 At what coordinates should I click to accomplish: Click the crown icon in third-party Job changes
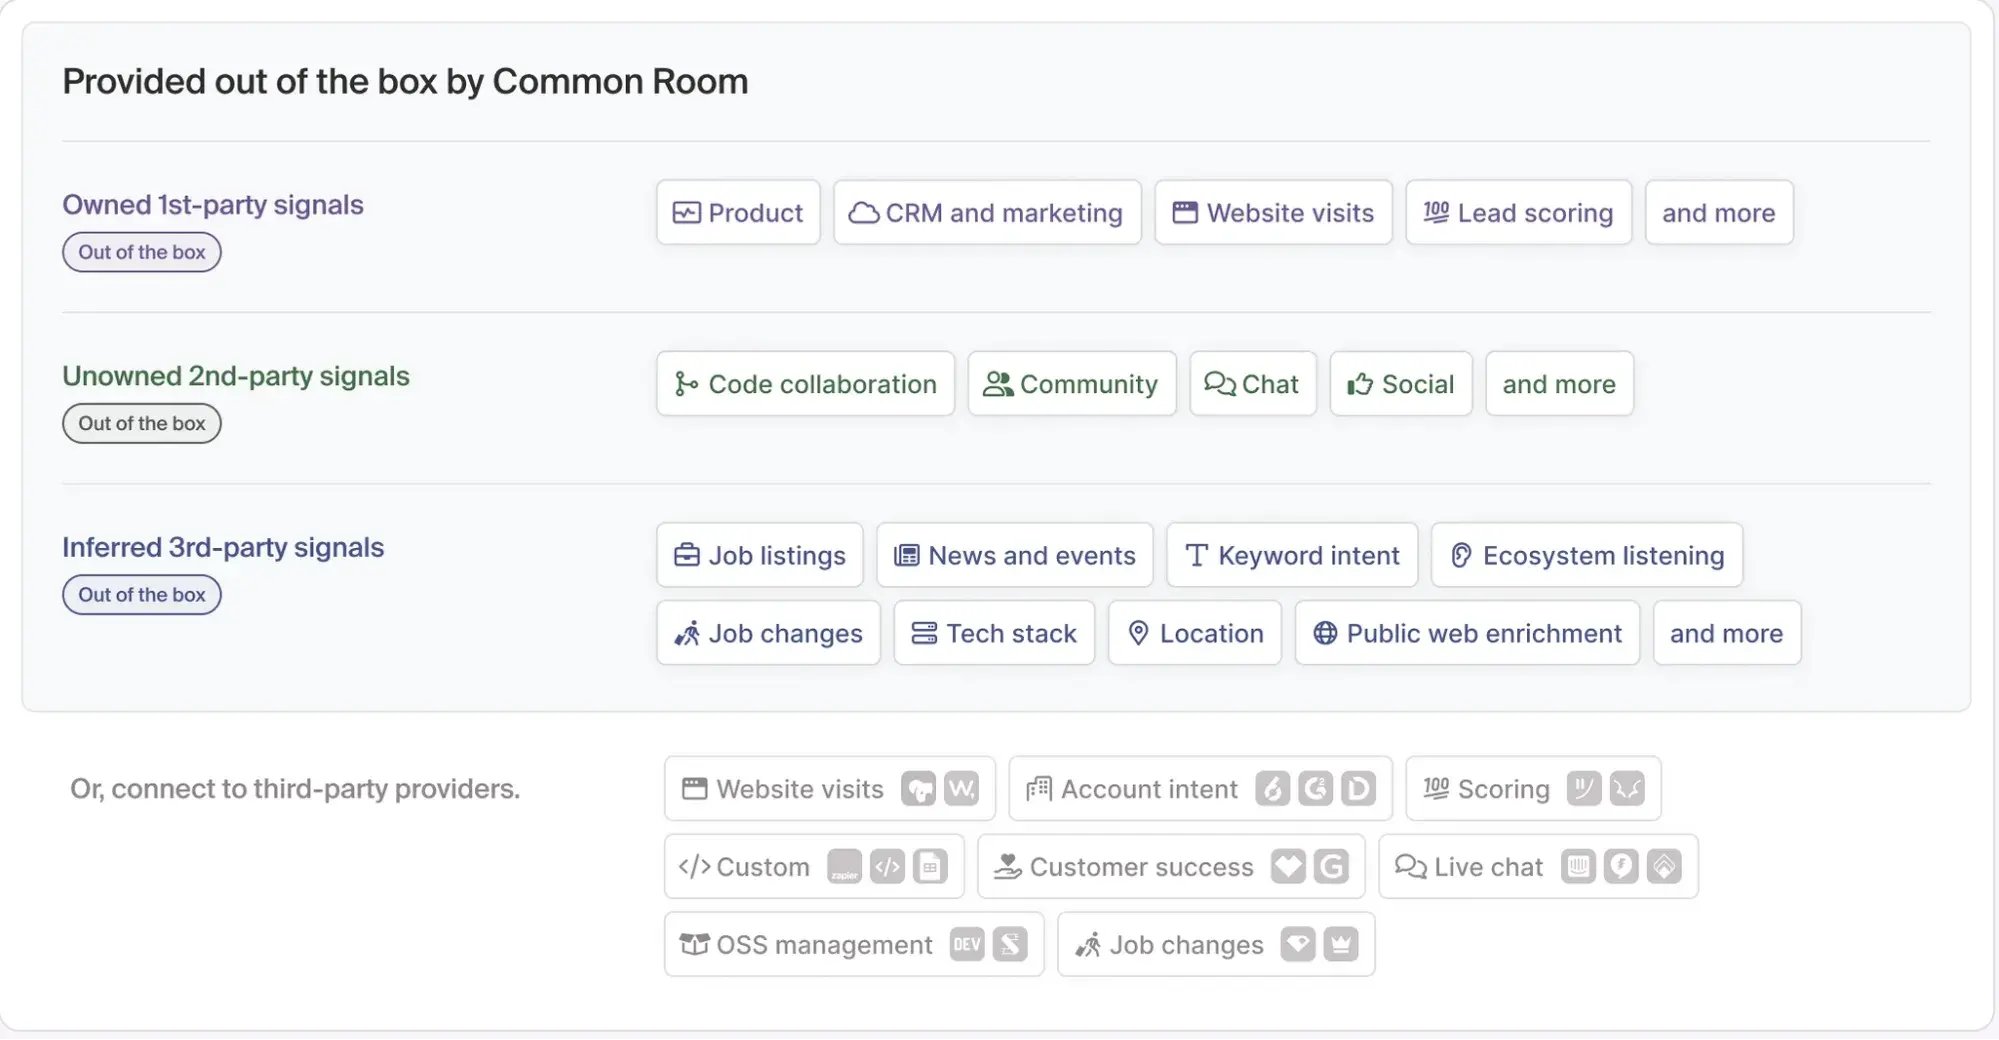1341,945
